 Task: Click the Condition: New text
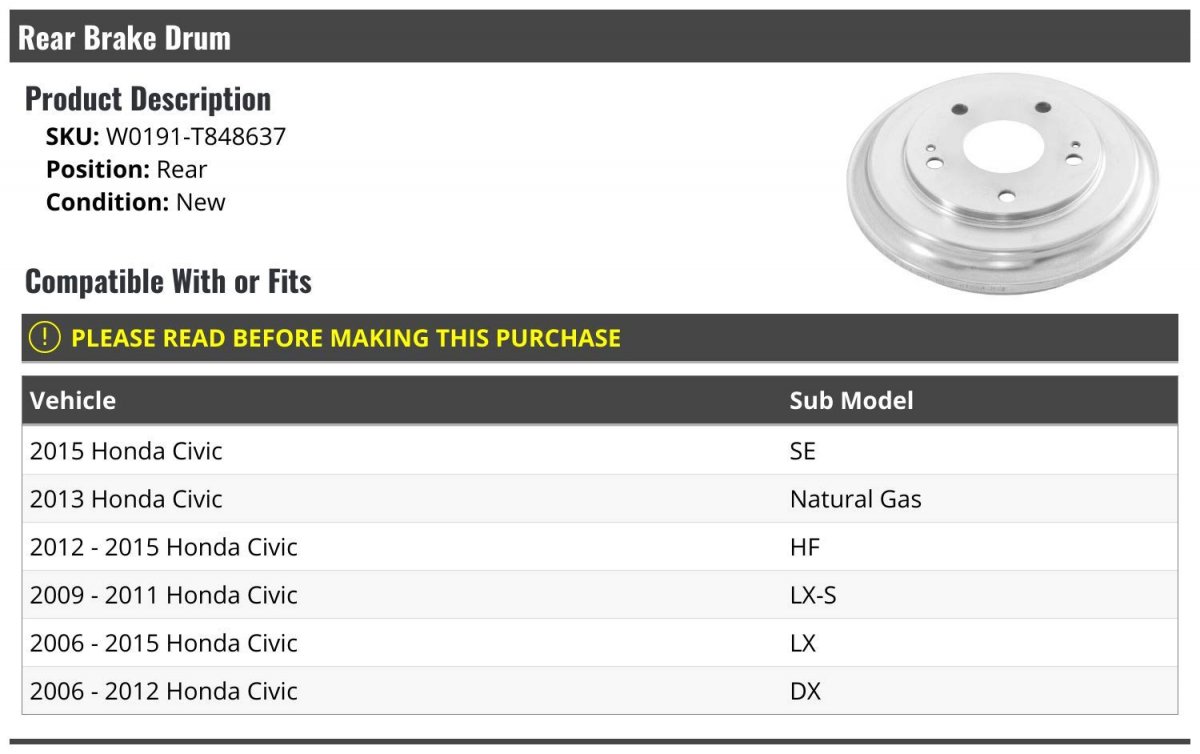(136, 202)
